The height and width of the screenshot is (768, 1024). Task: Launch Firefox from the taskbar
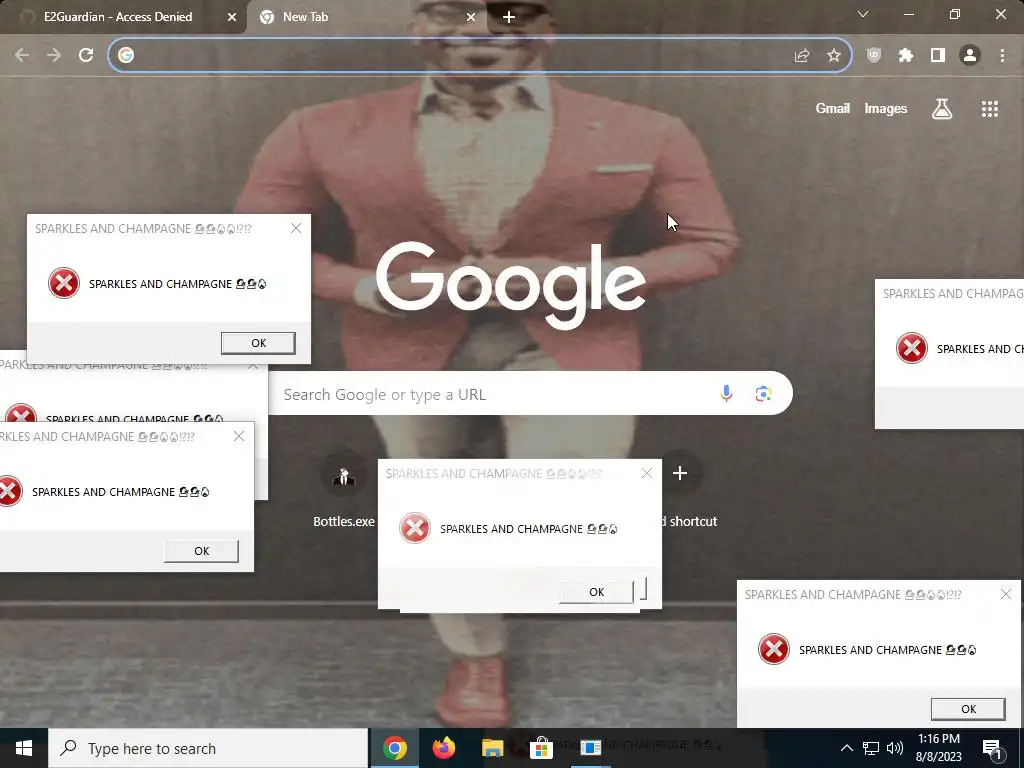(444, 748)
